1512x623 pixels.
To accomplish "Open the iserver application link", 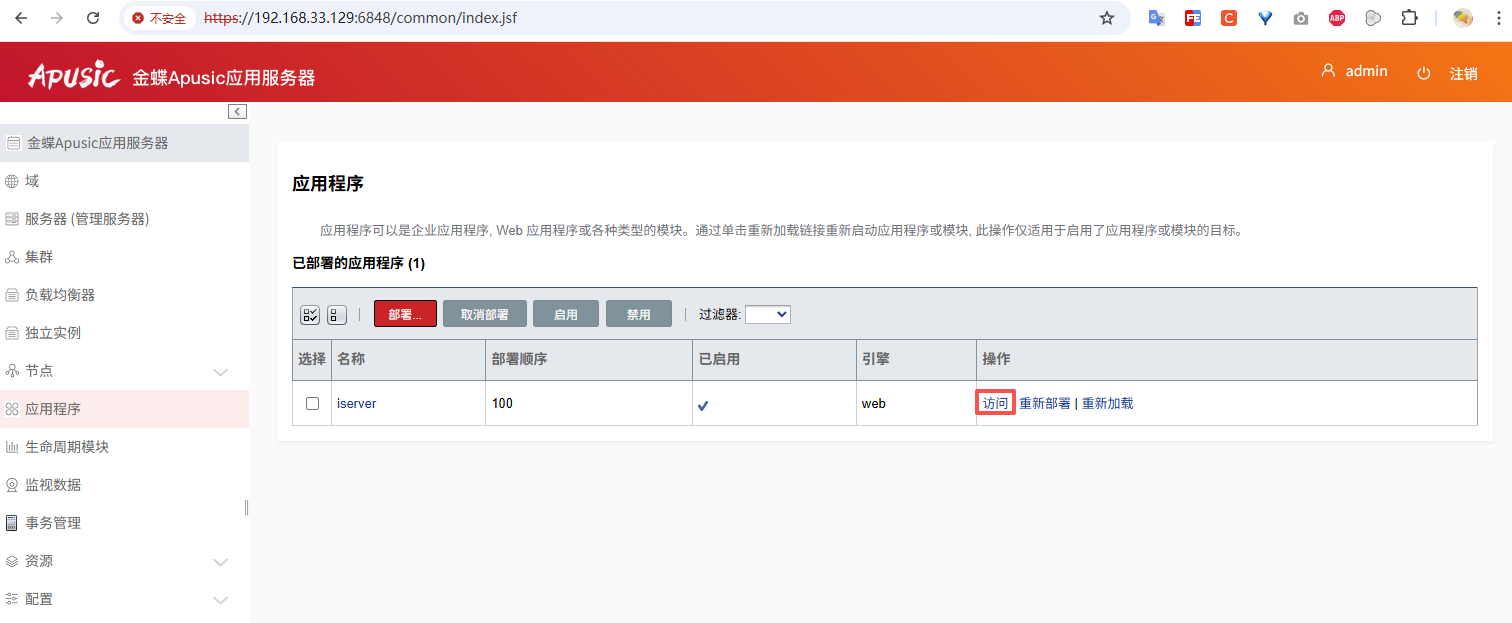I will click(x=357, y=403).
